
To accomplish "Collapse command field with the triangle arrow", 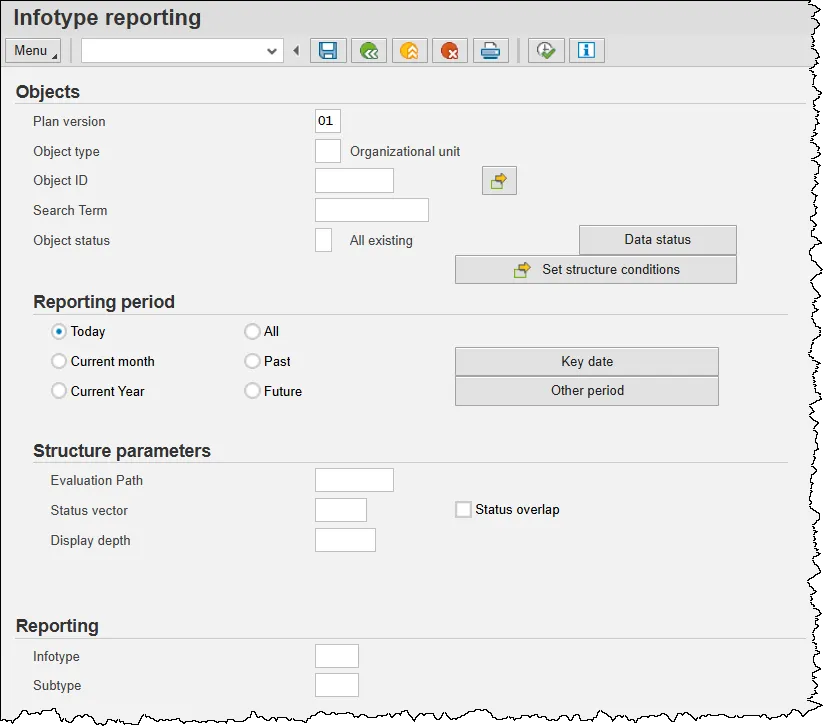I will pyautogui.click(x=296, y=51).
